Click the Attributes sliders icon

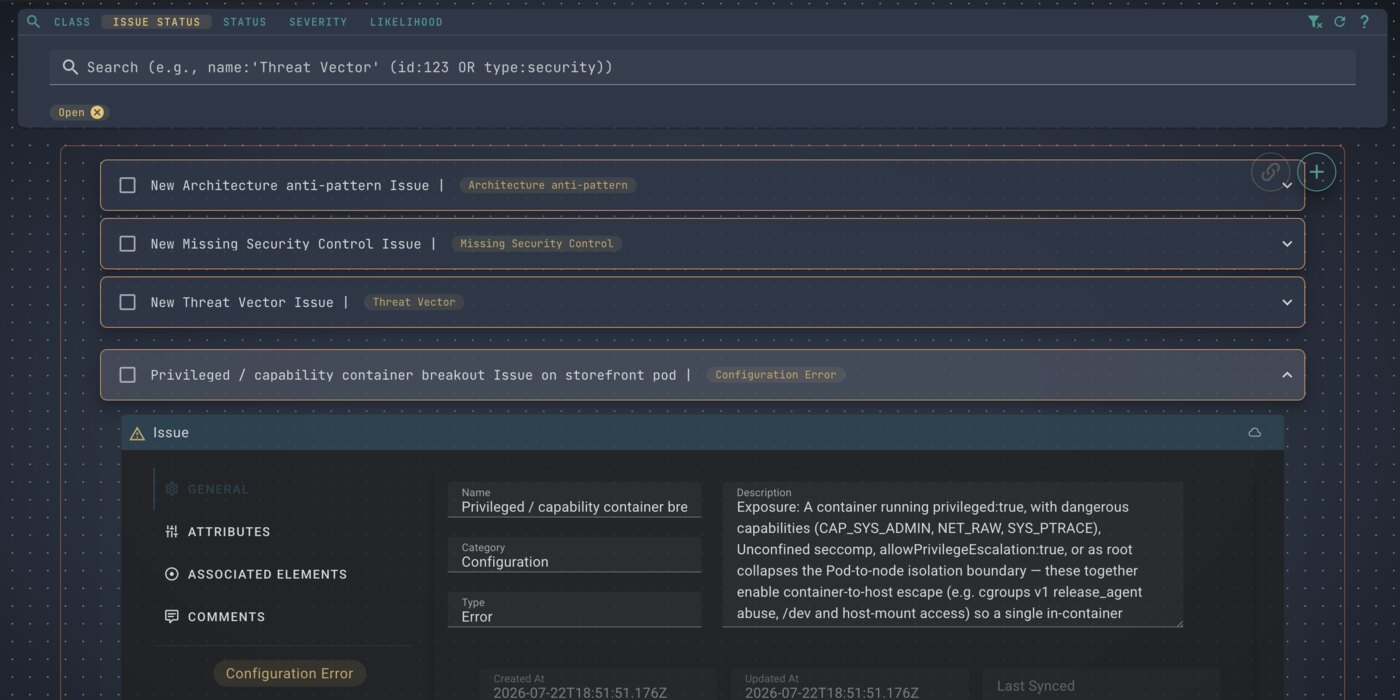click(x=171, y=532)
